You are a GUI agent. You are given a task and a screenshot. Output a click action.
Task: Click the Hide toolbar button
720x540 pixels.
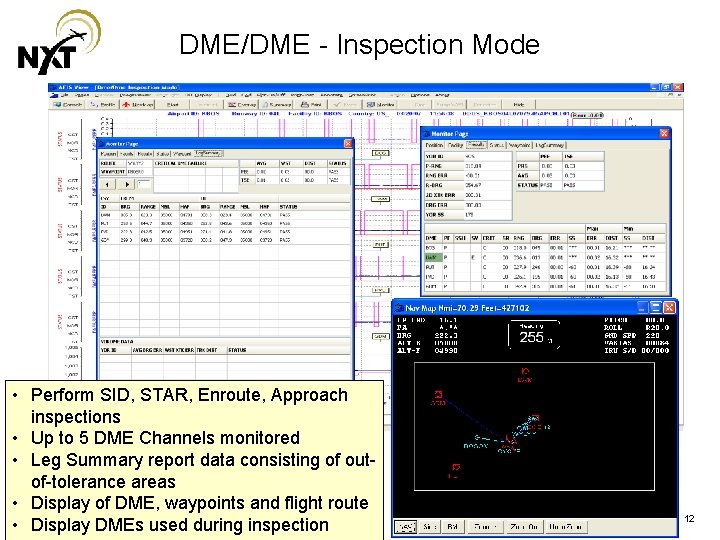pyautogui.click(x=518, y=105)
